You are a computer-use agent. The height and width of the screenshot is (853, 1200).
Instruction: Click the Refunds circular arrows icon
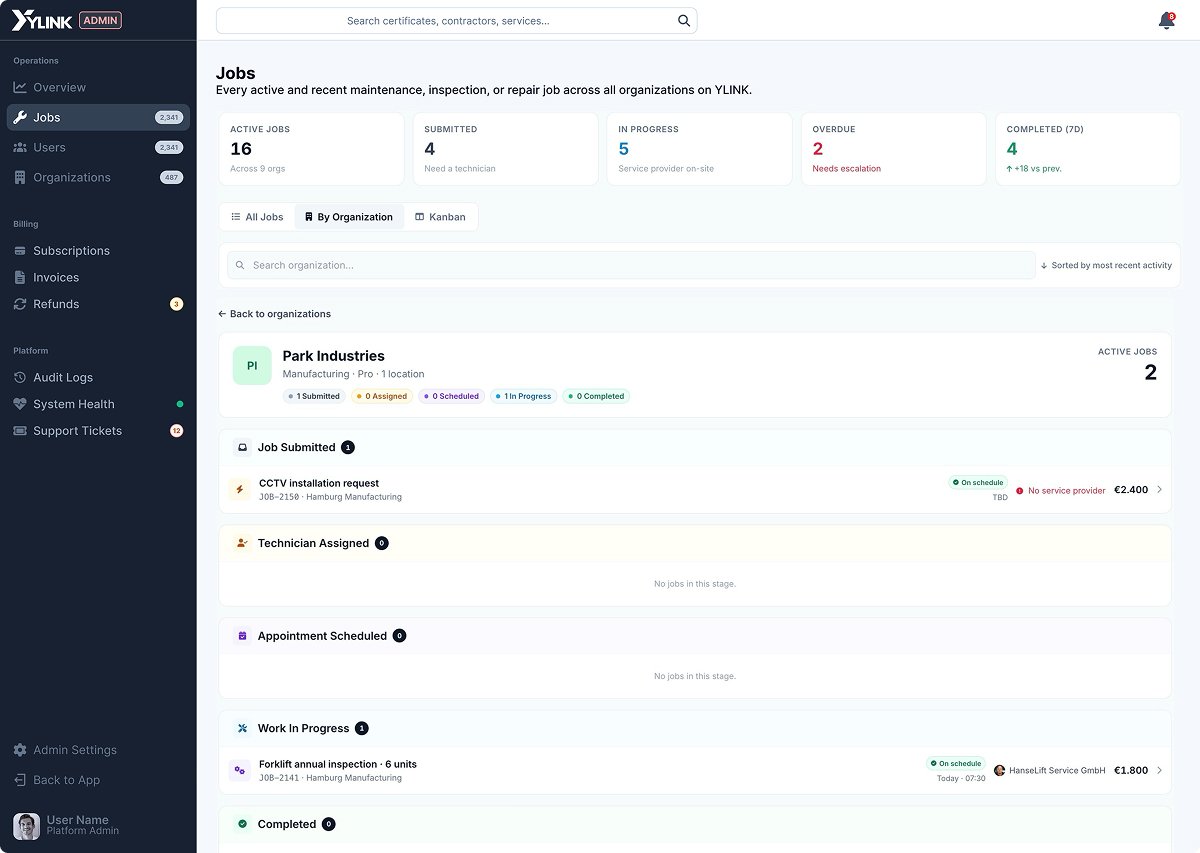click(20, 304)
